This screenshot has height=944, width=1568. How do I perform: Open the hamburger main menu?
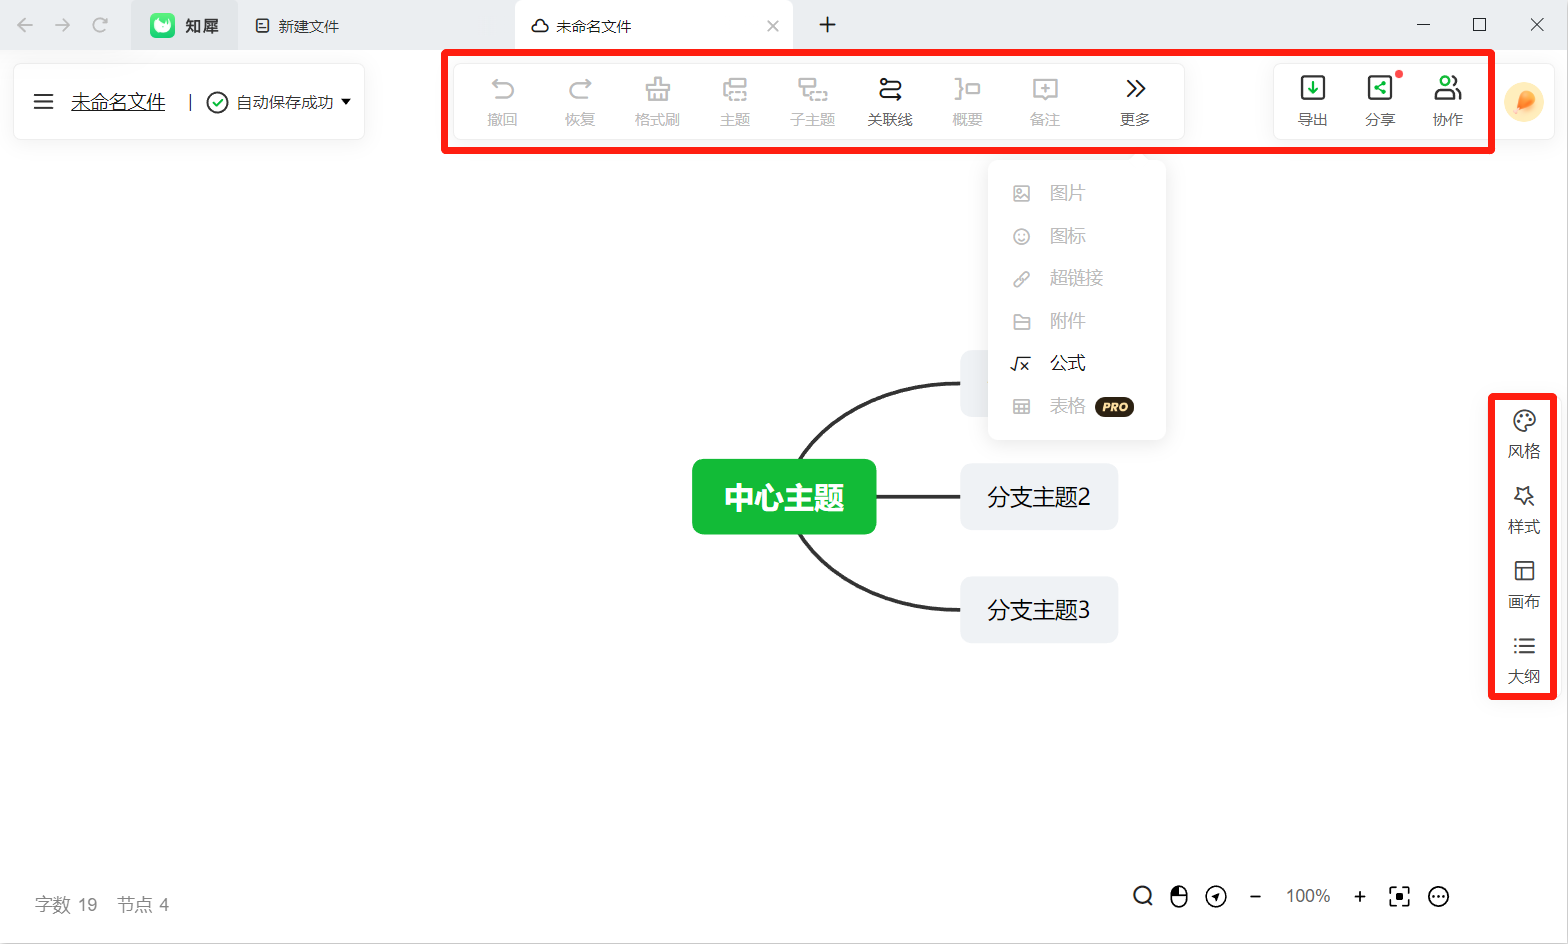(43, 102)
